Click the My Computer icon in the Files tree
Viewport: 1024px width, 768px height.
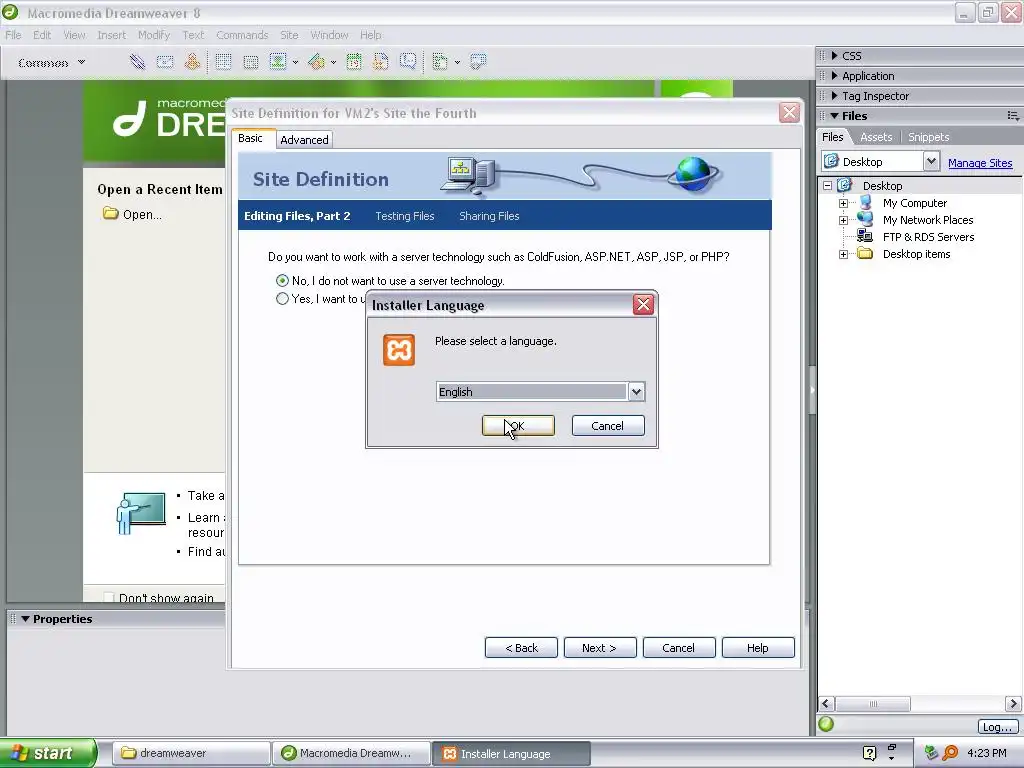click(x=866, y=203)
